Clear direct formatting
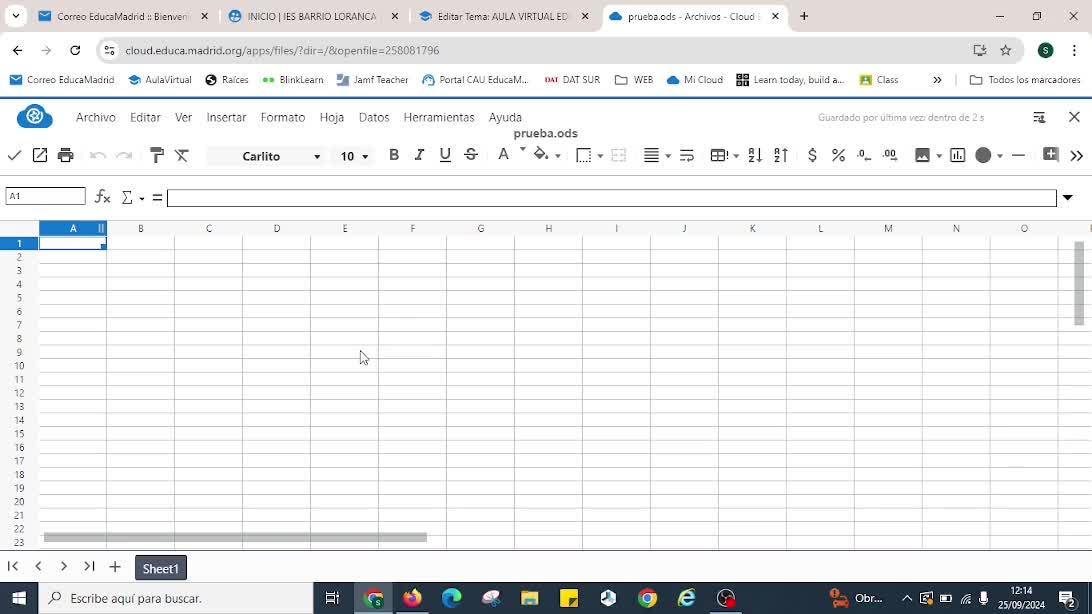 tap(182, 155)
